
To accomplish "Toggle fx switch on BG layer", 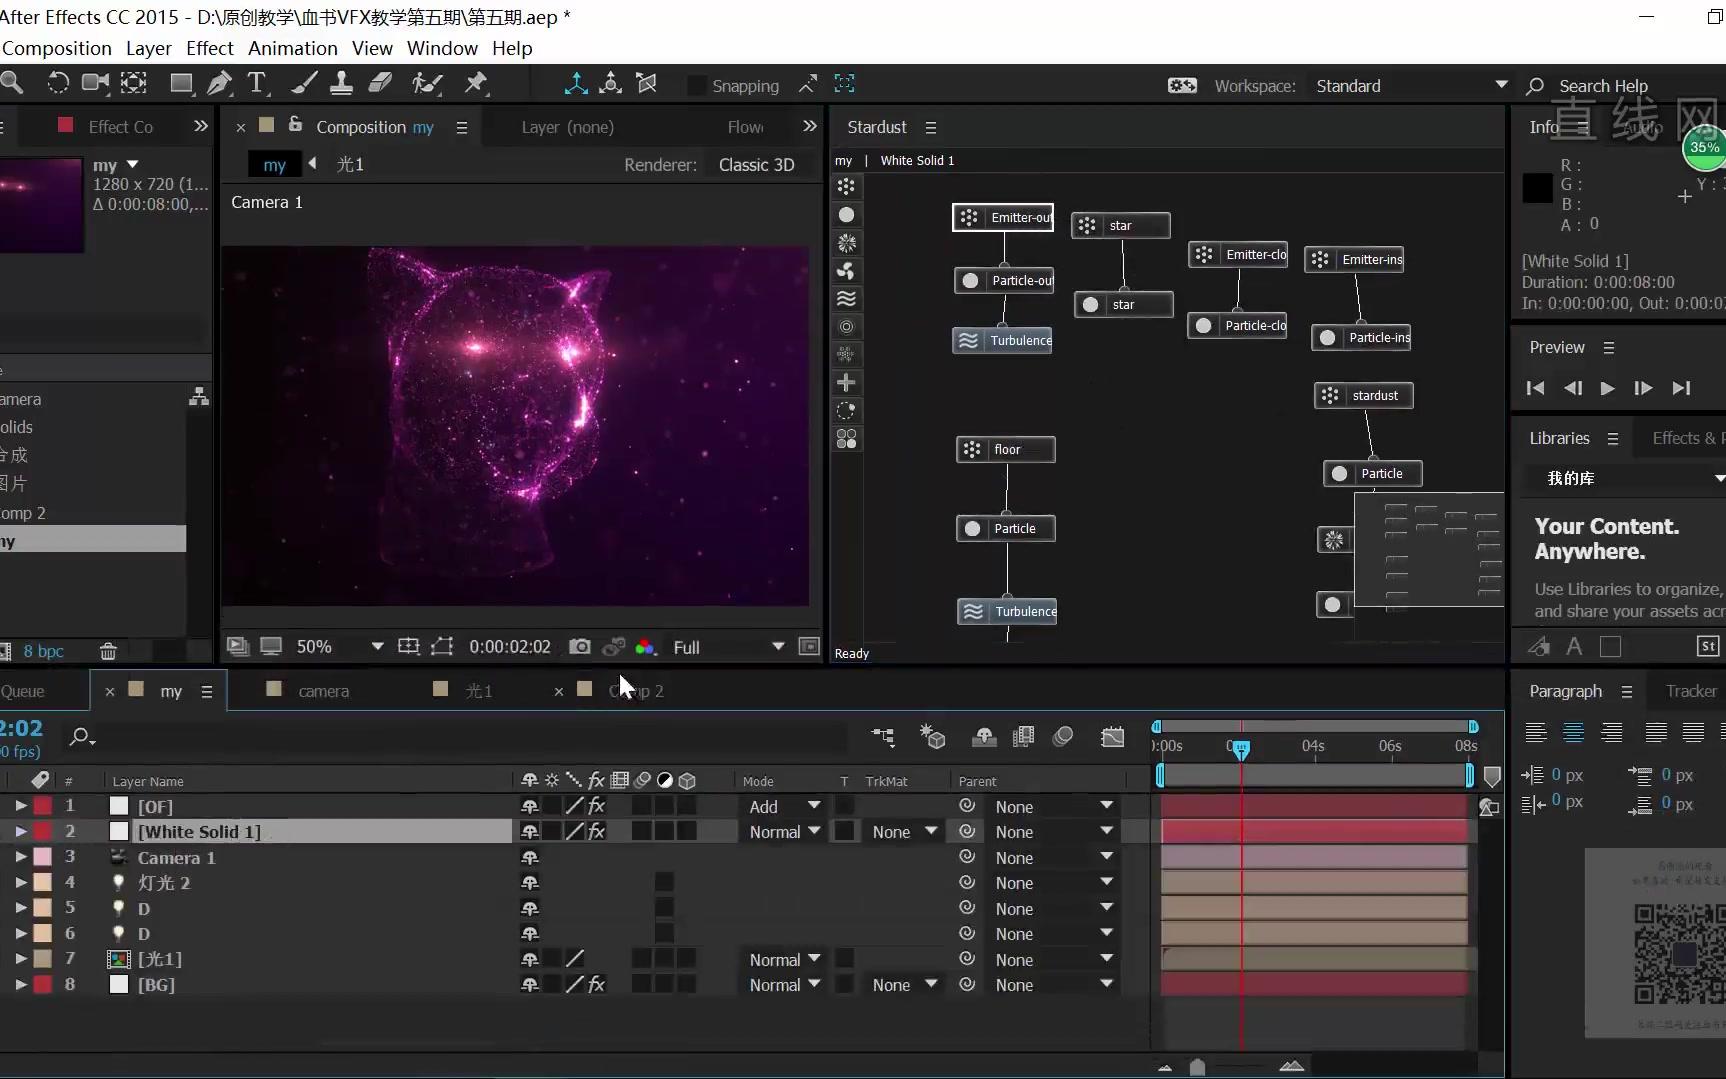I will tap(597, 984).
